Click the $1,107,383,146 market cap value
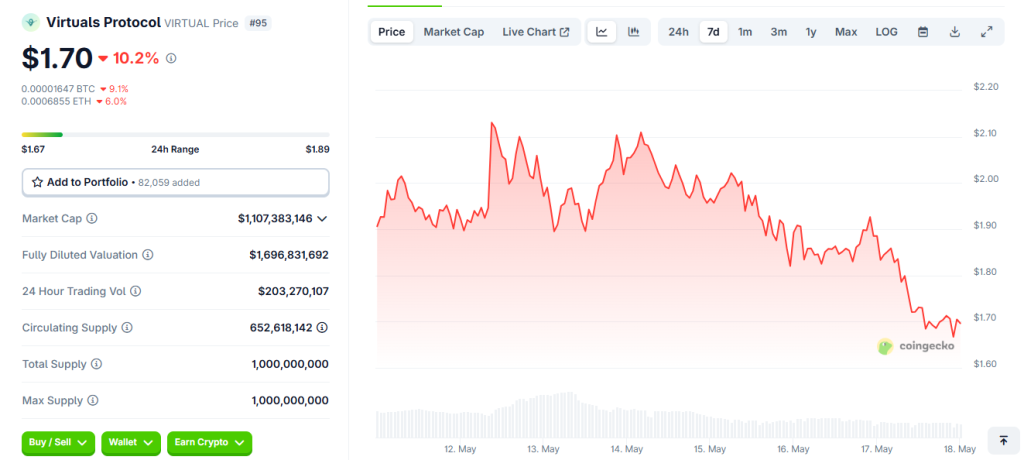Viewport: 1024px width, 460px height. [x=275, y=218]
